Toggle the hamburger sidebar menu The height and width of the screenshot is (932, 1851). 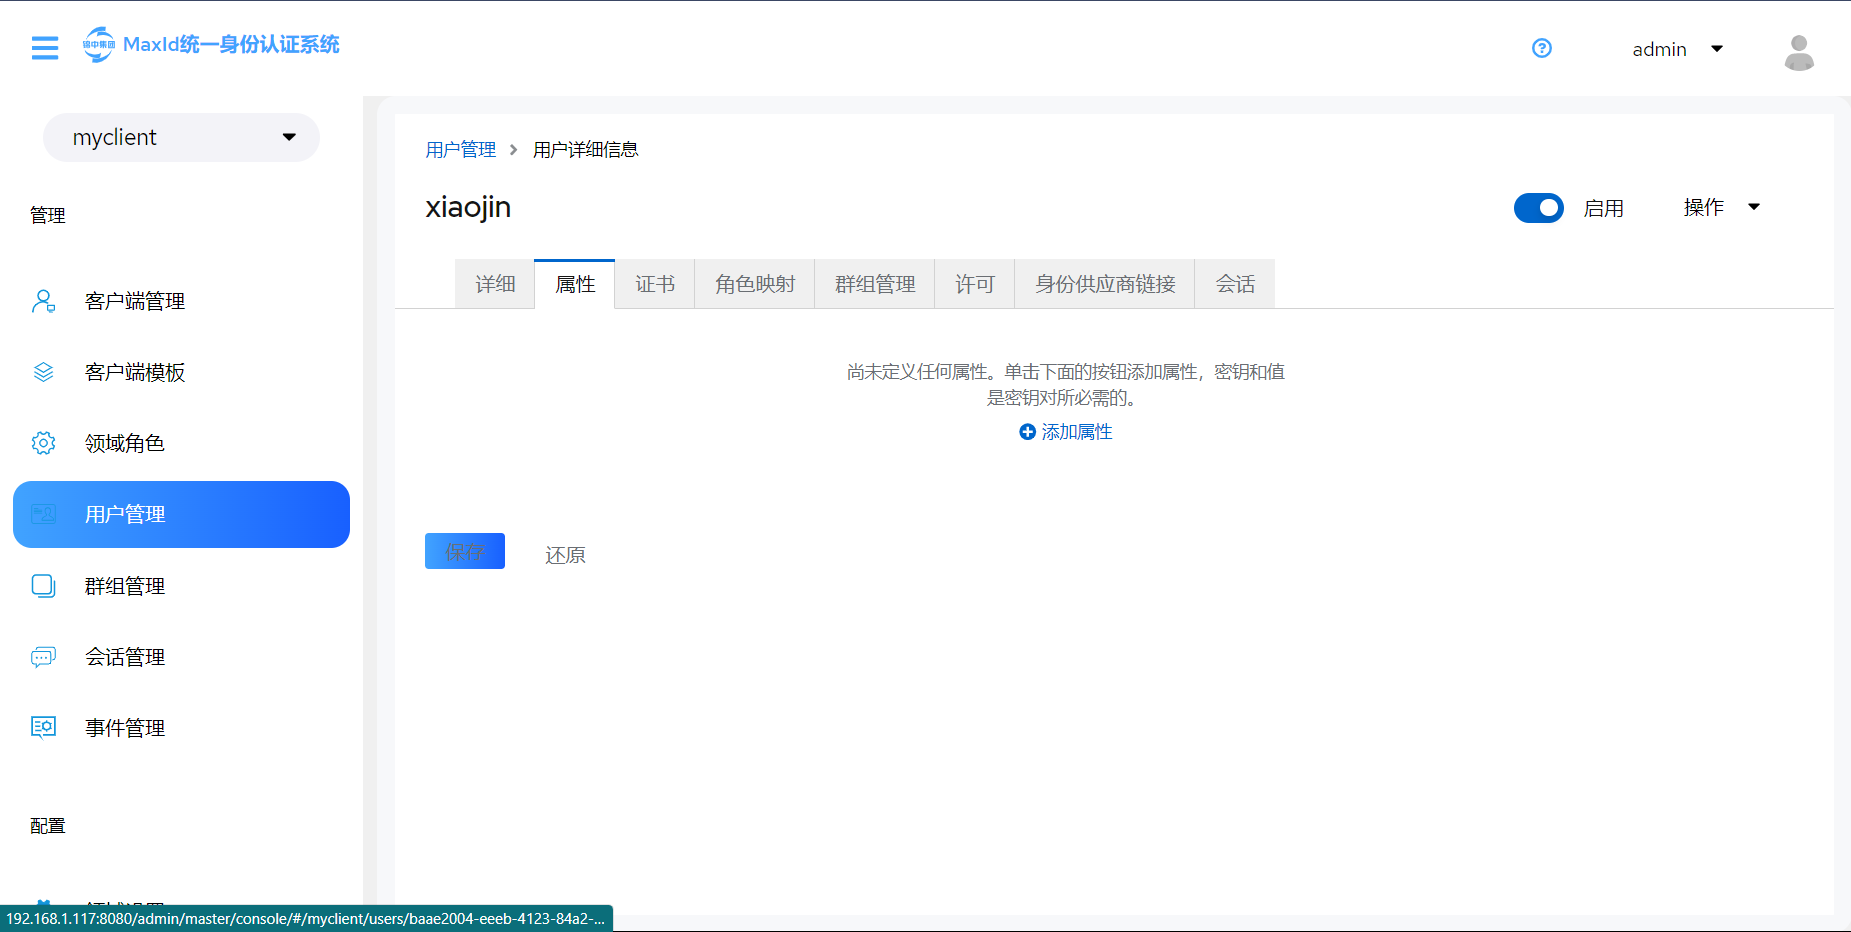click(45, 47)
